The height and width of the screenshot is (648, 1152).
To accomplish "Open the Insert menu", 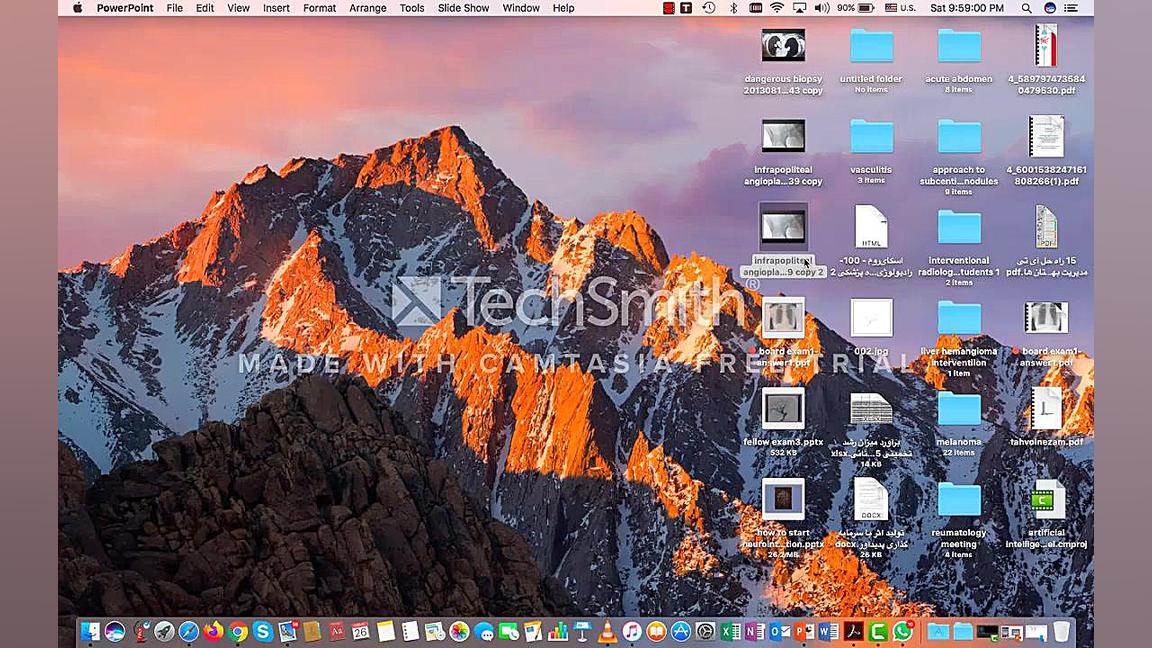I will (x=276, y=8).
